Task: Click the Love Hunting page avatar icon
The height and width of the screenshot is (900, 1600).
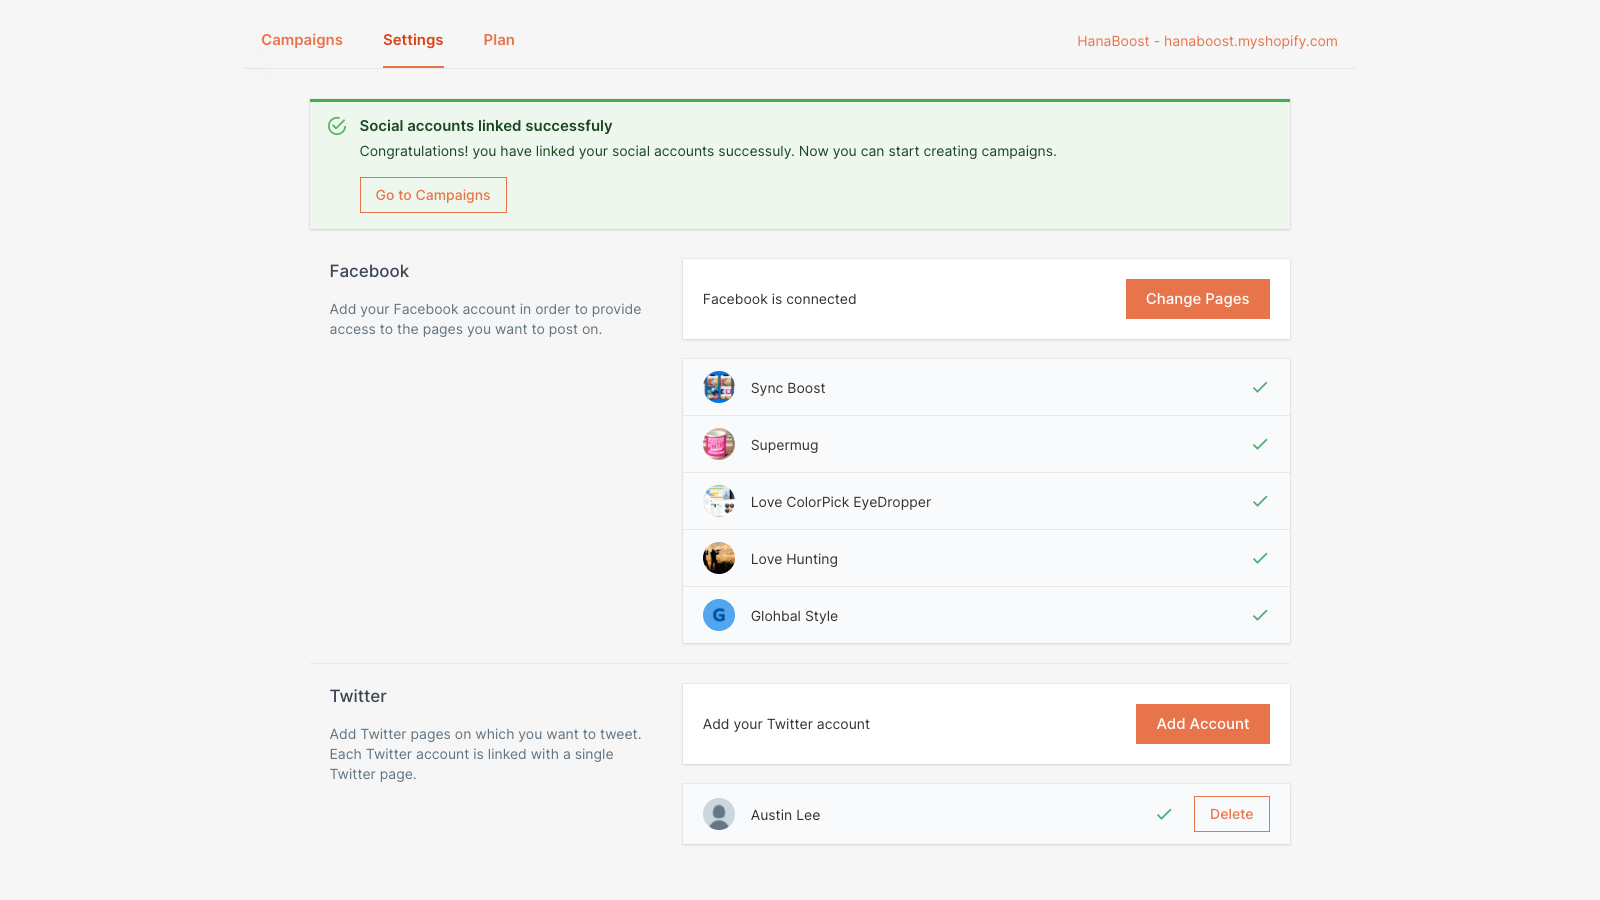Action: tap(718, 558)
